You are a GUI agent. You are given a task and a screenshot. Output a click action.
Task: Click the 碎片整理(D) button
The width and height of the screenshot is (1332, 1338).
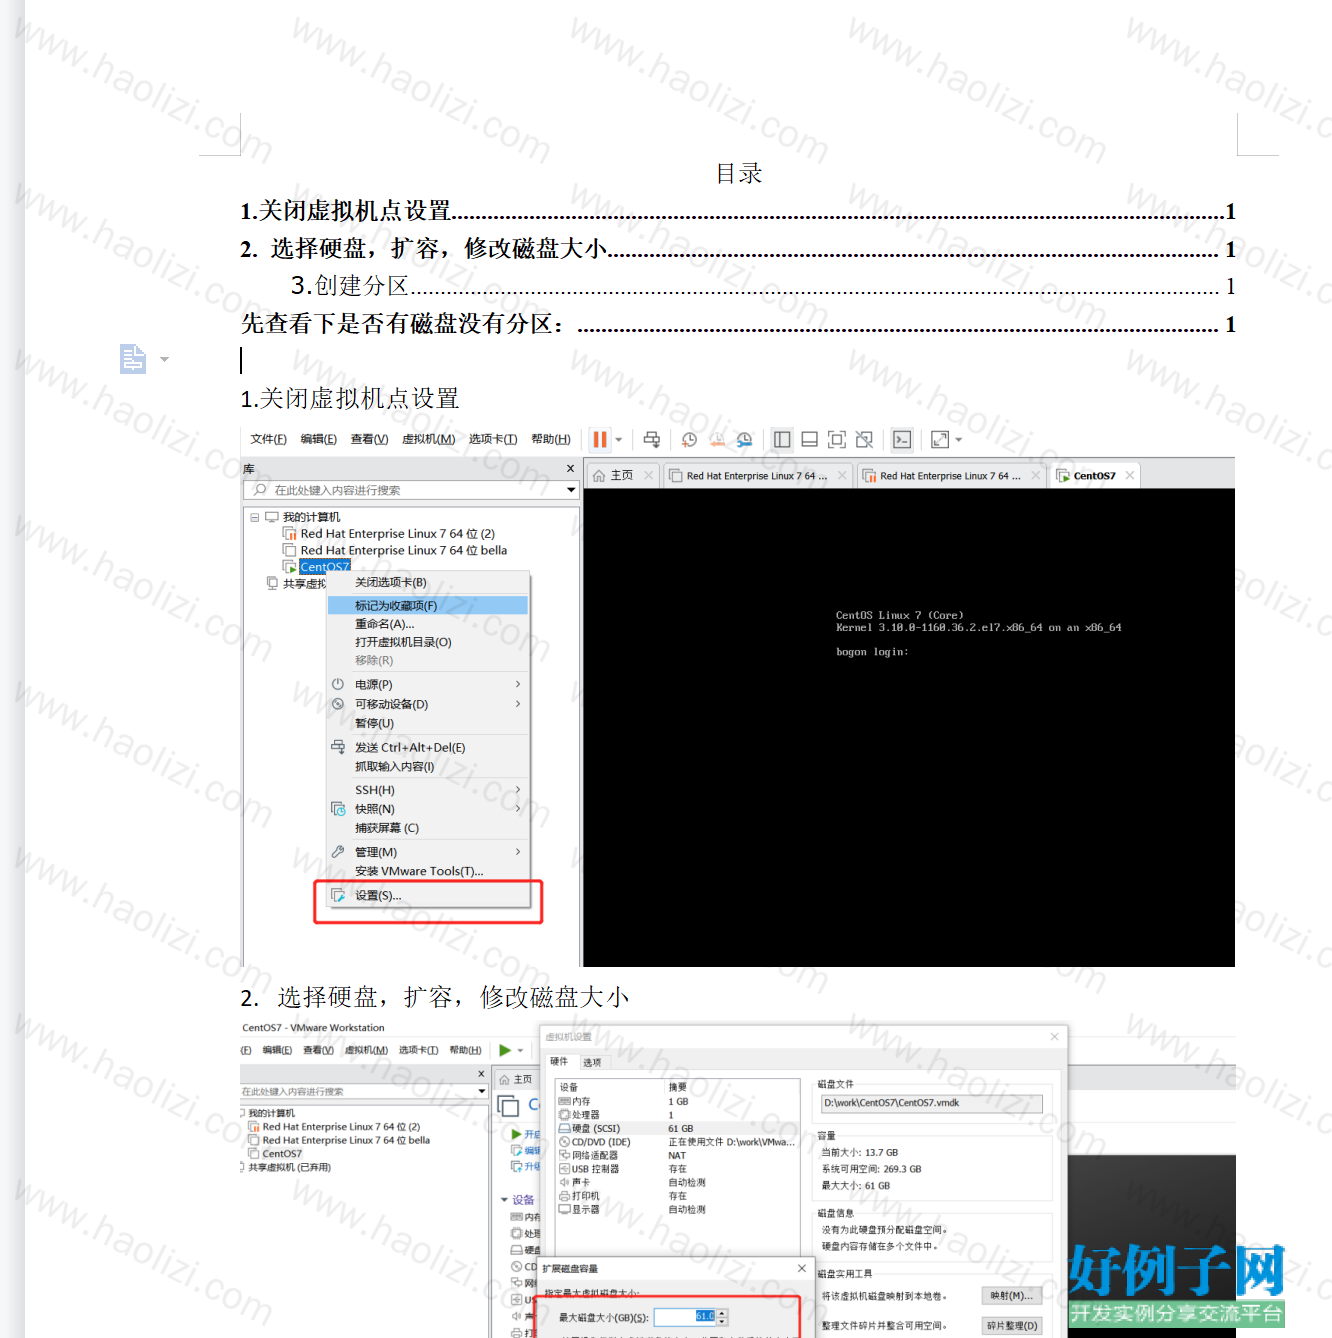pos(1012,1325)
